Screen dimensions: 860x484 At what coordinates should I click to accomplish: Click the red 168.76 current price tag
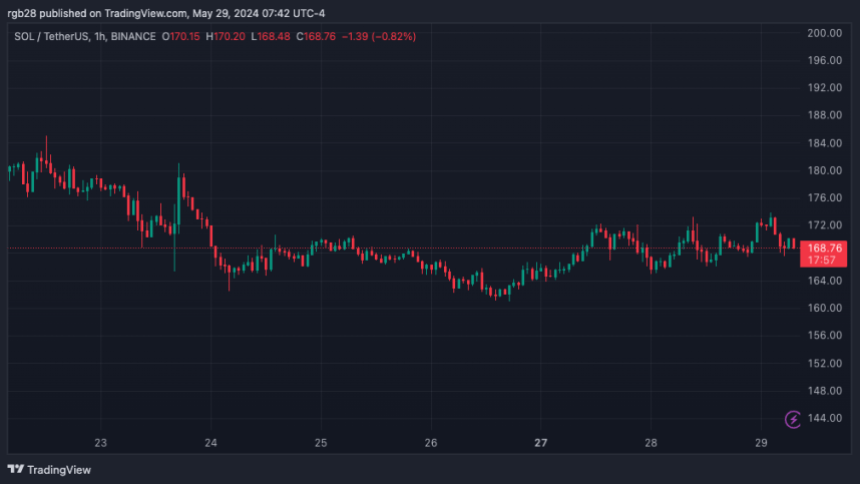[x=826, y=247]
